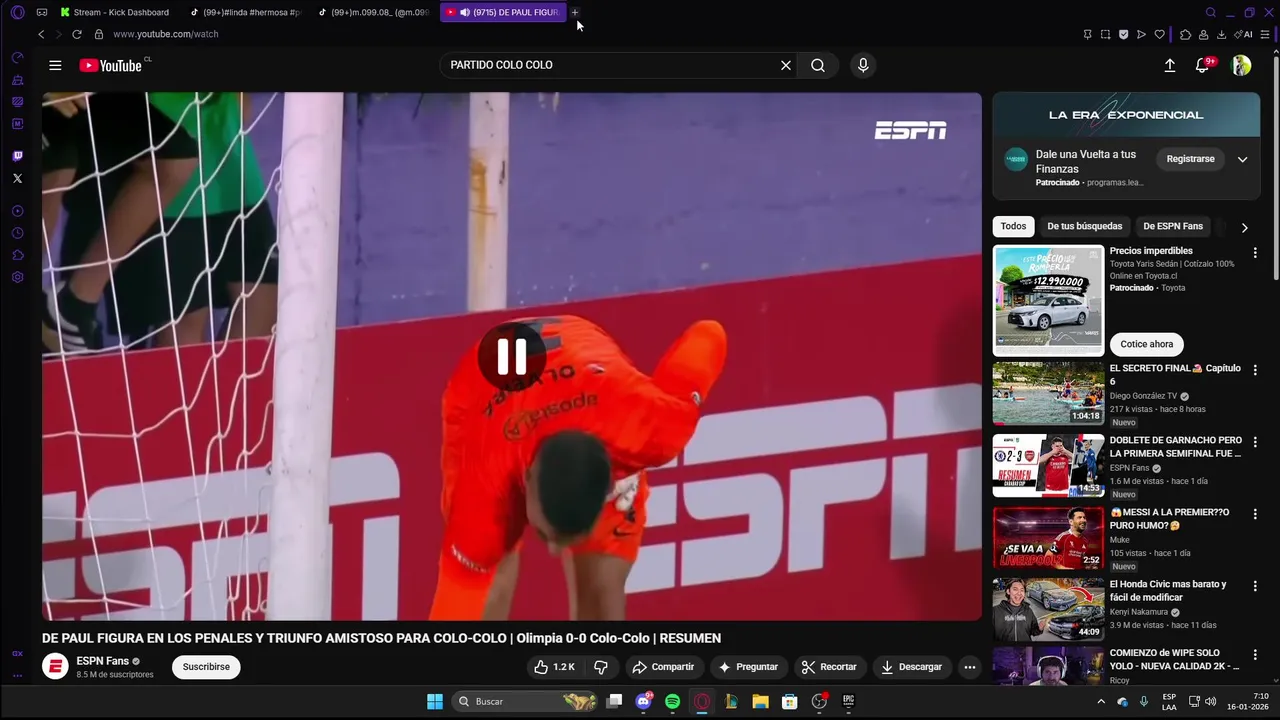Screen dimensions: 1280x720
Task: Open the AI assistant button in toolbar
Action: [x=1245, y=34]
